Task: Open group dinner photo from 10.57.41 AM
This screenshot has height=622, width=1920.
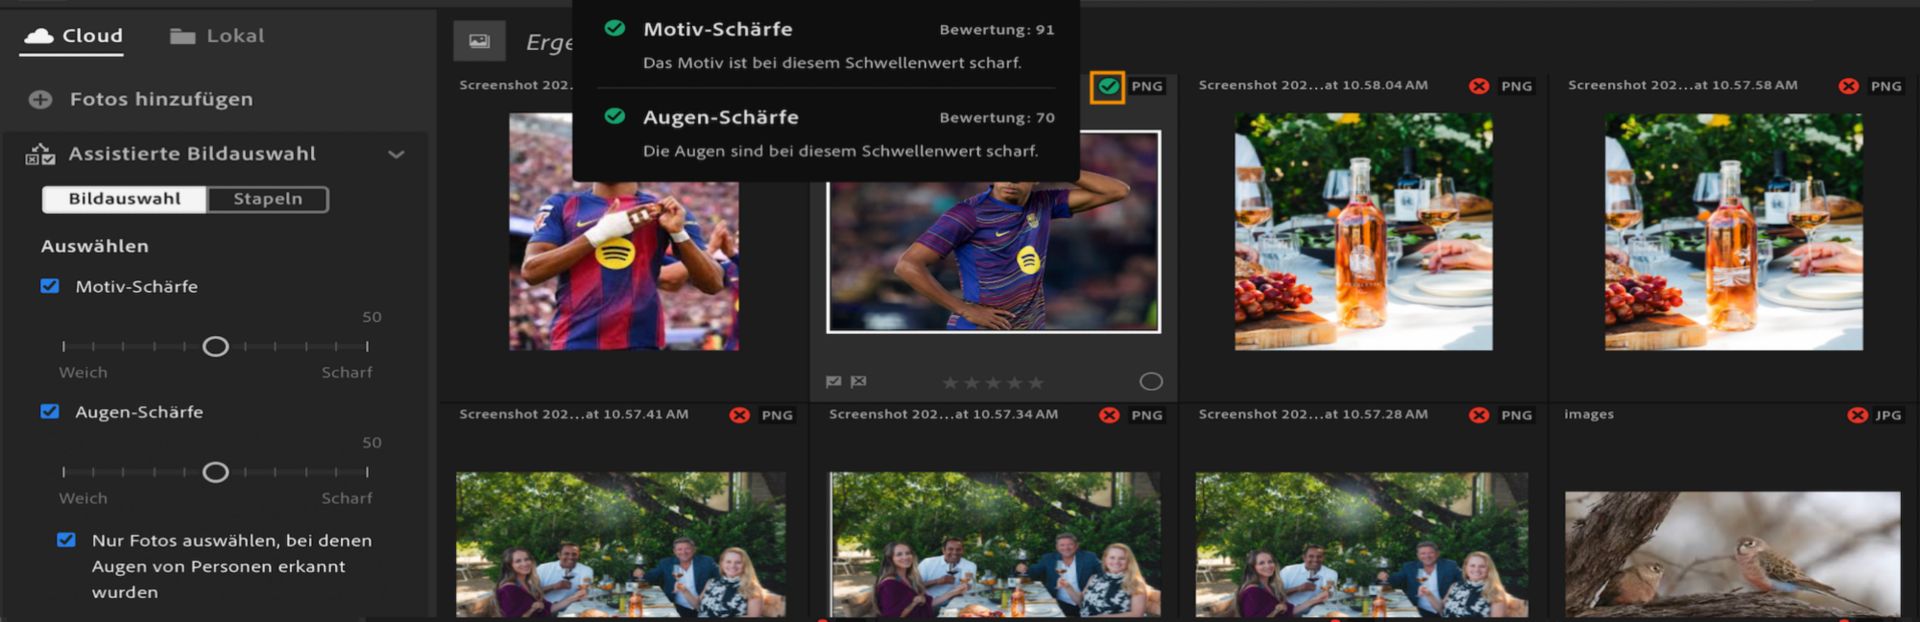Action: (x=621, y=545)
